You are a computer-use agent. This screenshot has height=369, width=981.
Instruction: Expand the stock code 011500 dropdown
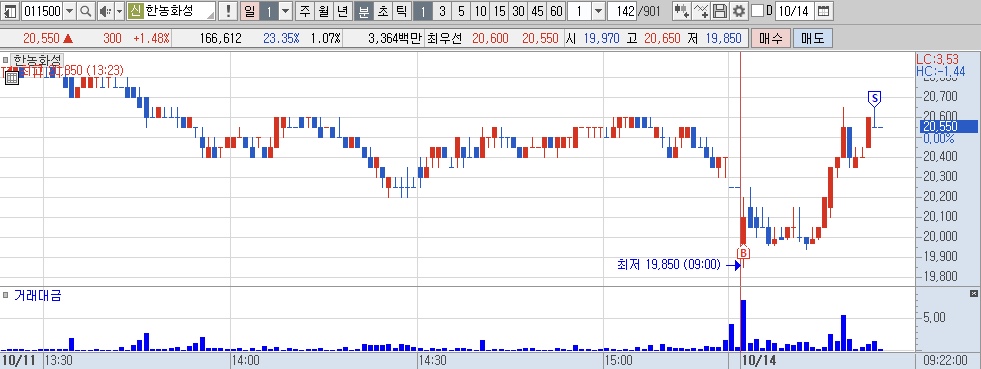tap(69, 11)
